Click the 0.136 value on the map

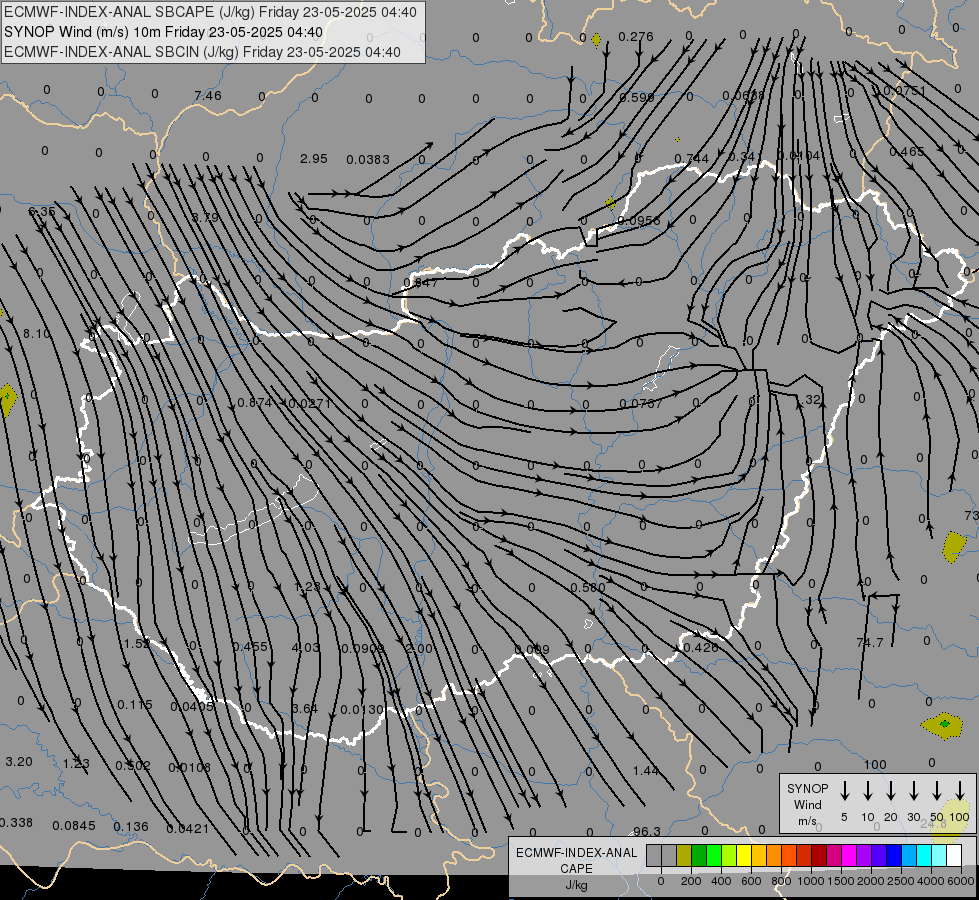[x=131, y=827]
